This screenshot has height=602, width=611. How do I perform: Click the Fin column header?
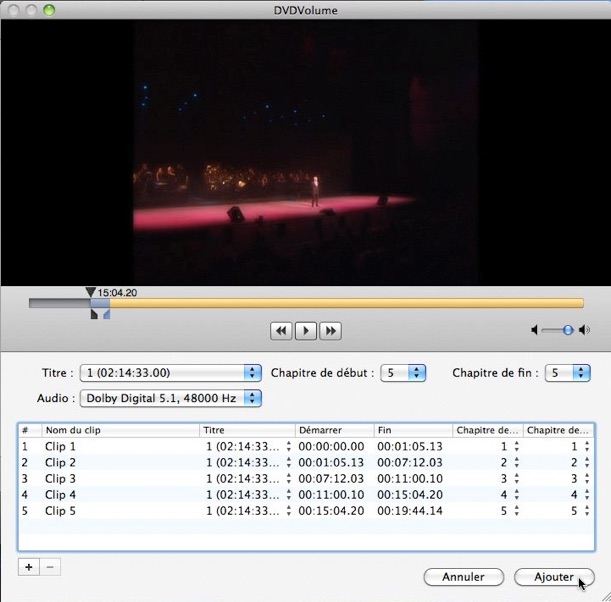coord(413,430)
